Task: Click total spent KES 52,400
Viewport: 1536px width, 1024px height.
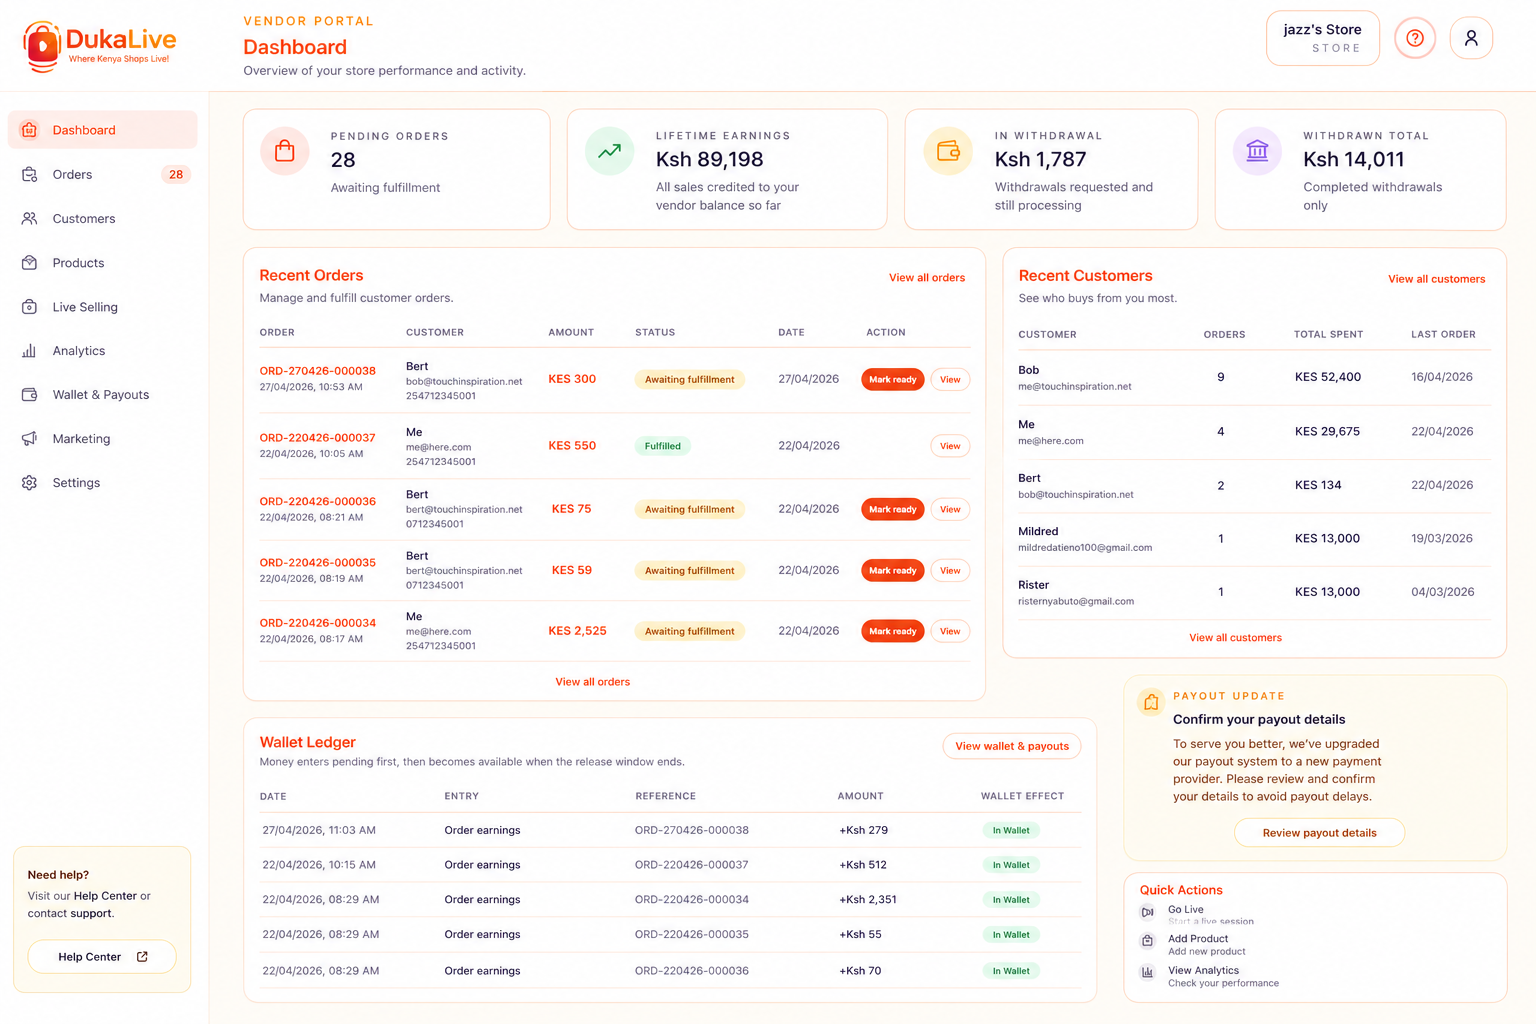Action: pyautogui.click(x=1327, y=377)
